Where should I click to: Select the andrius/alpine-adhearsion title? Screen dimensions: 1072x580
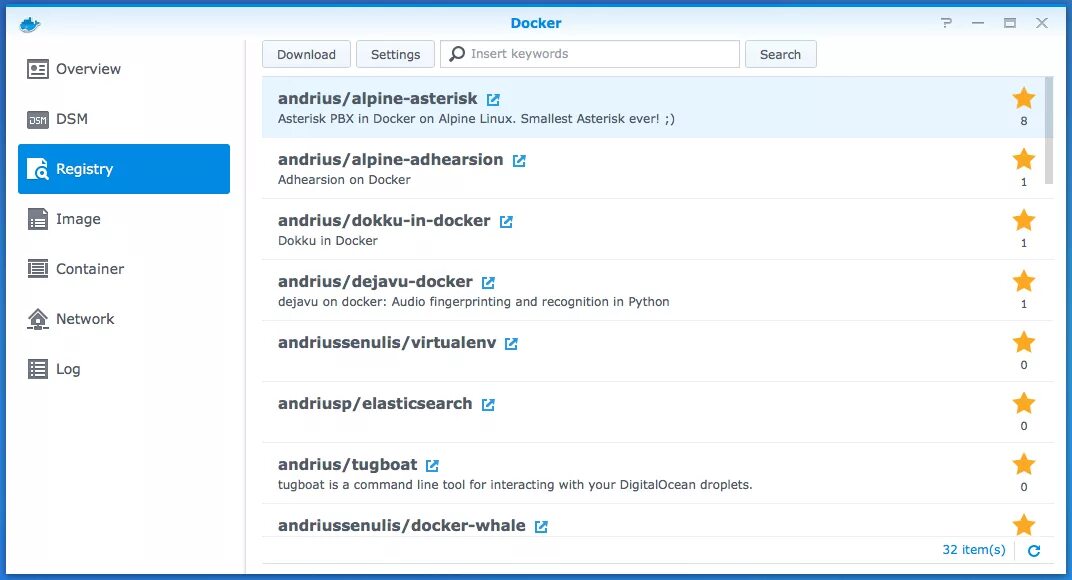(390, 159)
